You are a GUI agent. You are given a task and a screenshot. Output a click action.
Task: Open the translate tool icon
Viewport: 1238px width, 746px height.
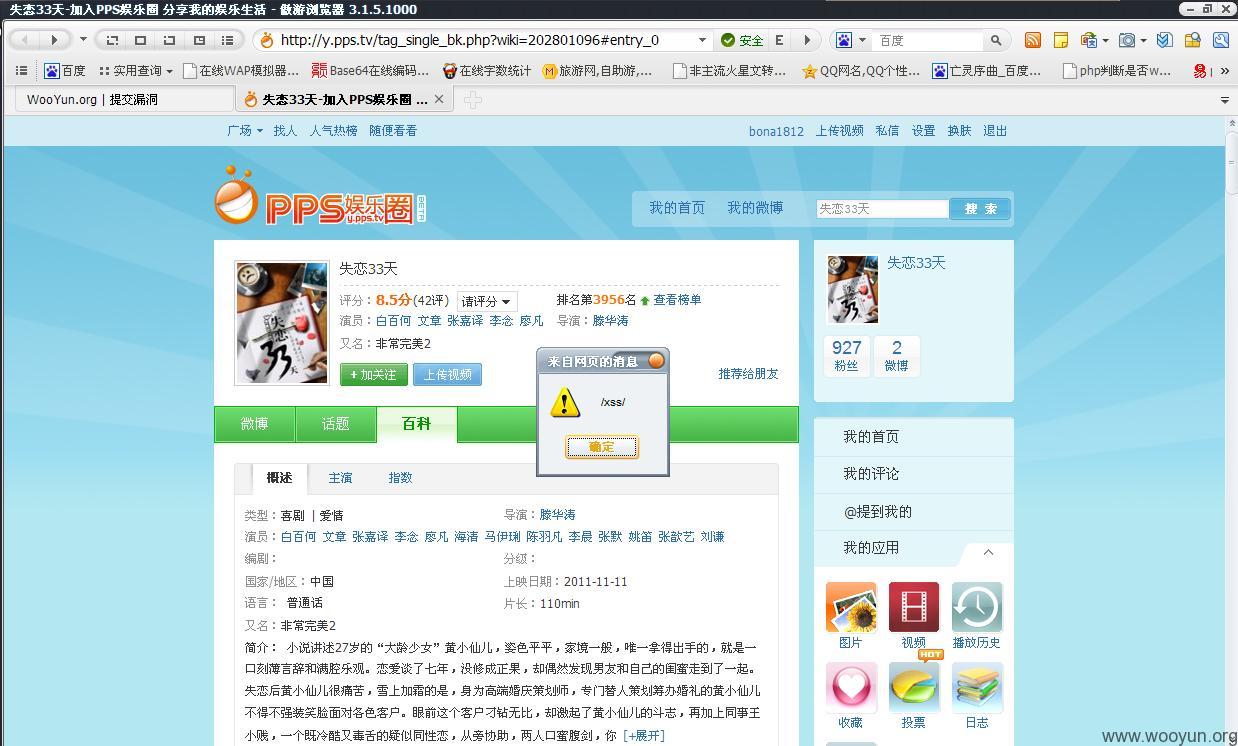point(1088,40)
